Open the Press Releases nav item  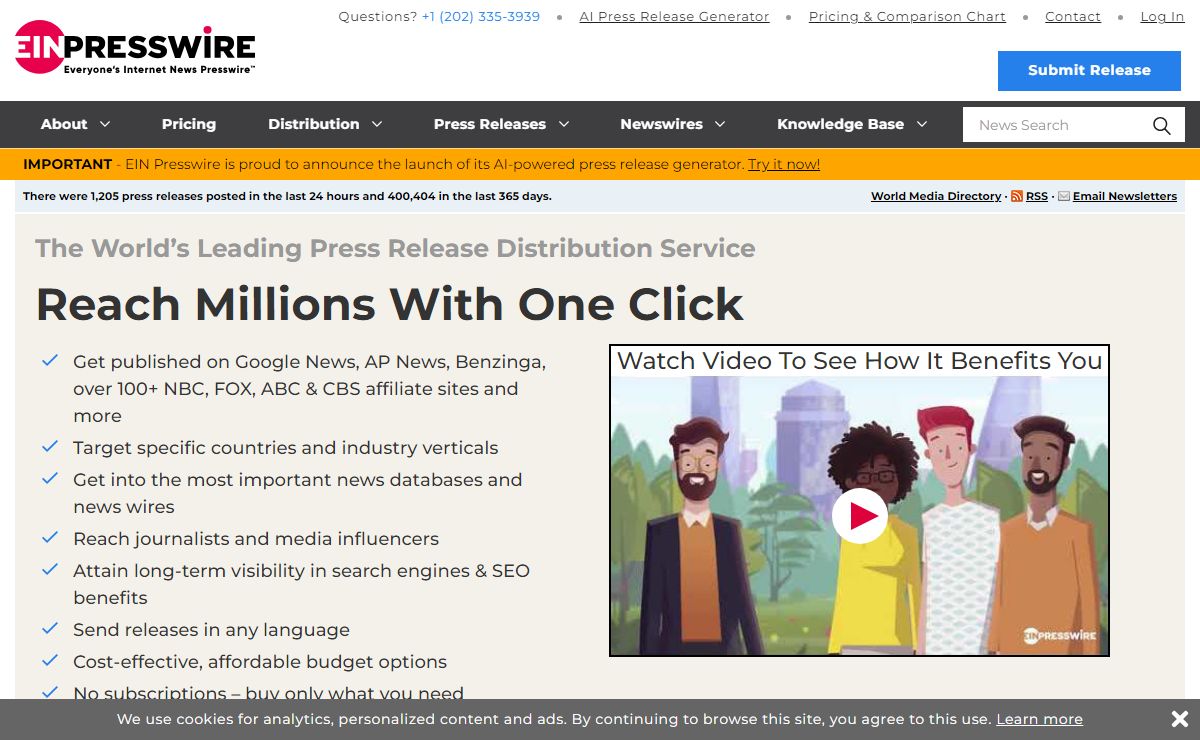click(490, 124)
